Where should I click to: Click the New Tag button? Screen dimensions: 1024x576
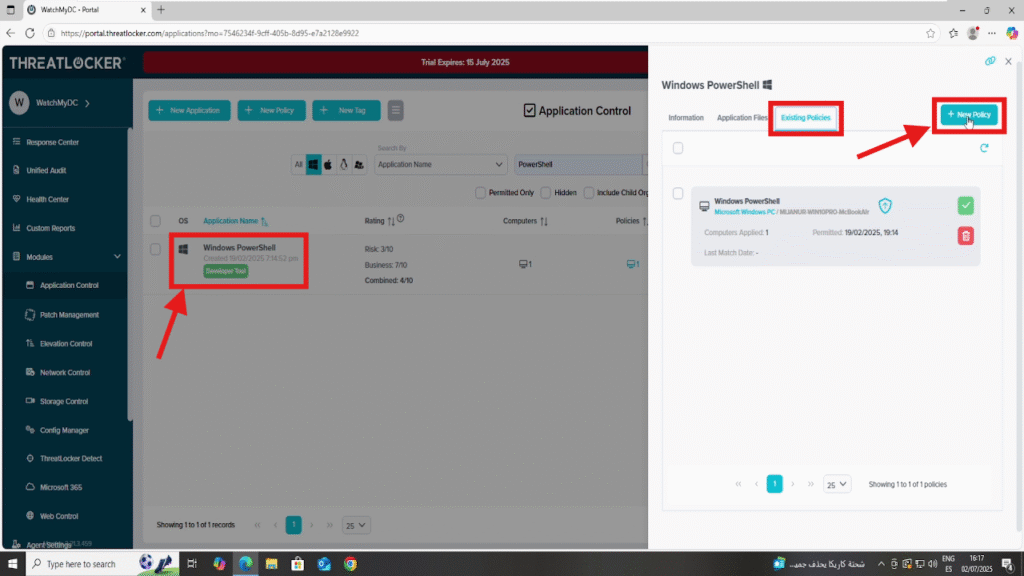(x=346, y=110)
